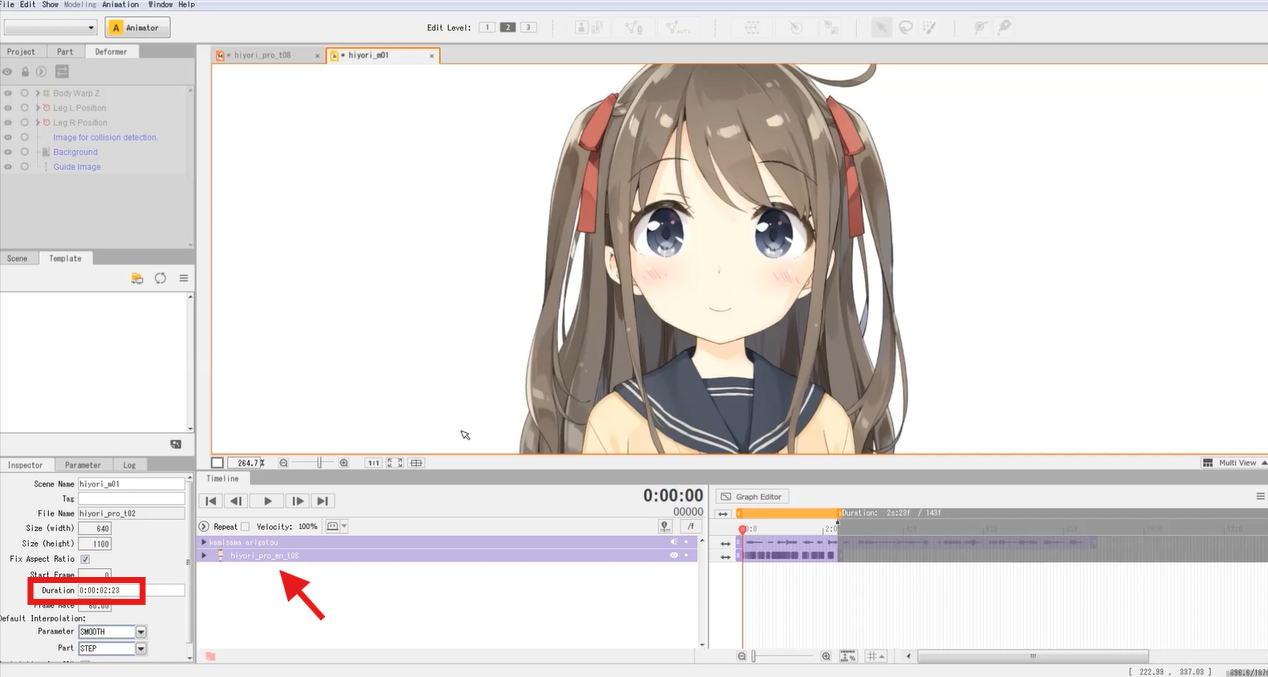The height and width of the screenshot is (677, 1268).
Task: Click the template refresh icon
Action: (x=160, y=278)
